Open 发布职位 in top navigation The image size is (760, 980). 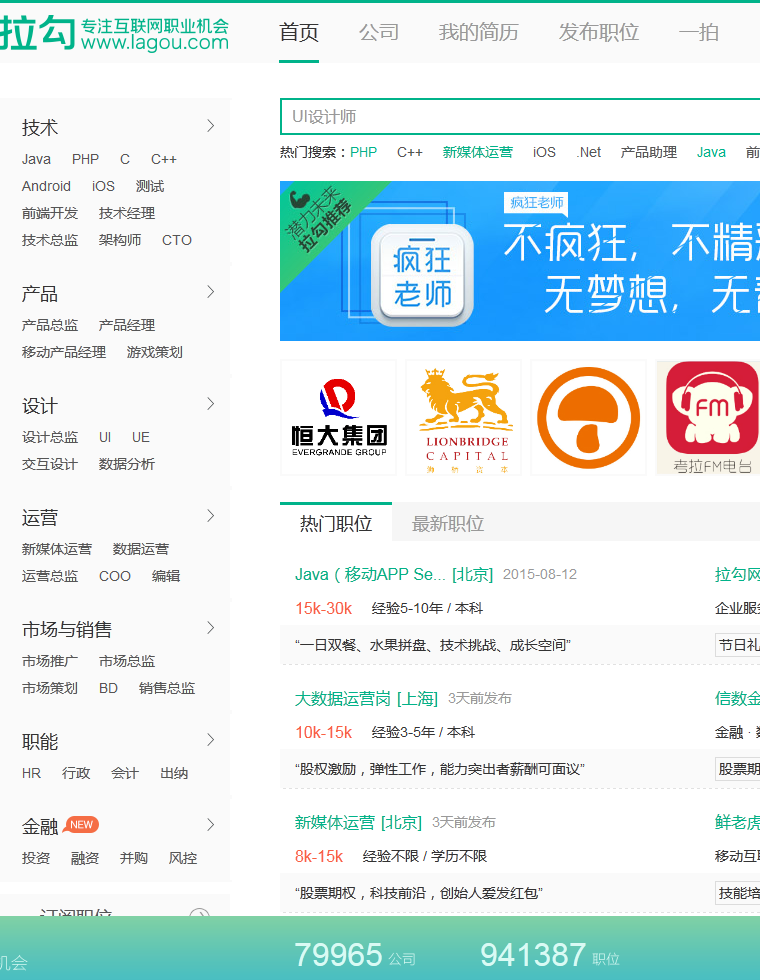pyautogui.click(x=599, y=32)
